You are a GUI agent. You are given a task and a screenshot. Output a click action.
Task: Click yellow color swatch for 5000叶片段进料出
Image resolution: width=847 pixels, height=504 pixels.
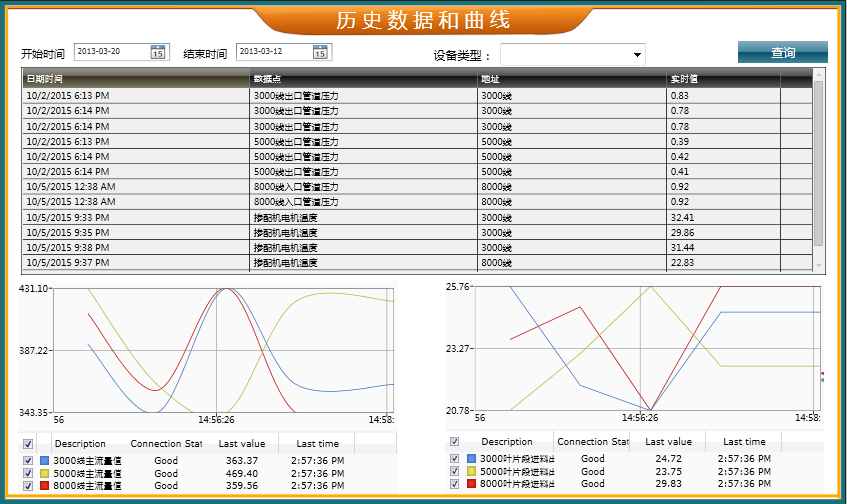[x=471, y=471]
